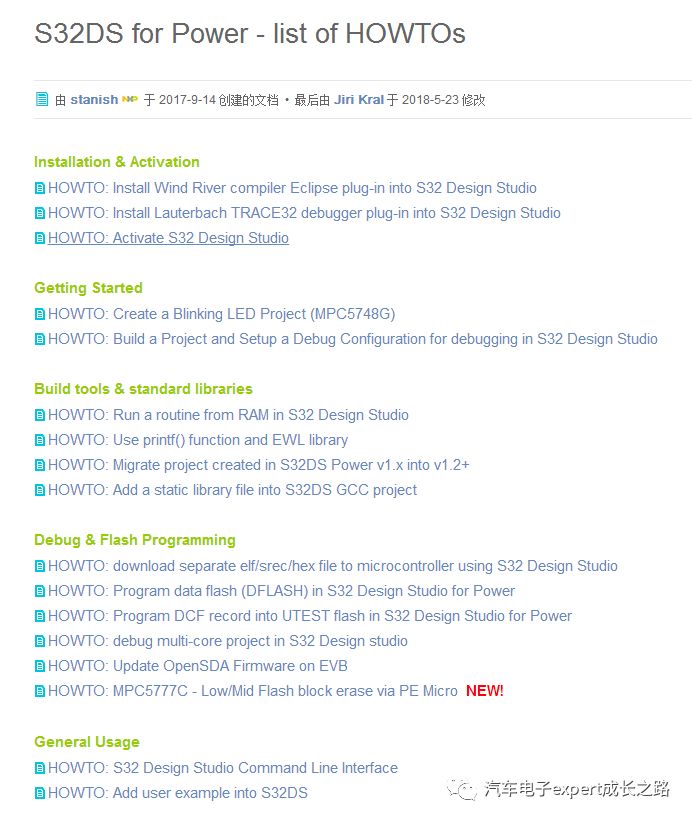The width and height of the screenshot is (692, 821).
Task: Open Program DCF record into UTEST HOWTO
Action: [x=310, y=616]
